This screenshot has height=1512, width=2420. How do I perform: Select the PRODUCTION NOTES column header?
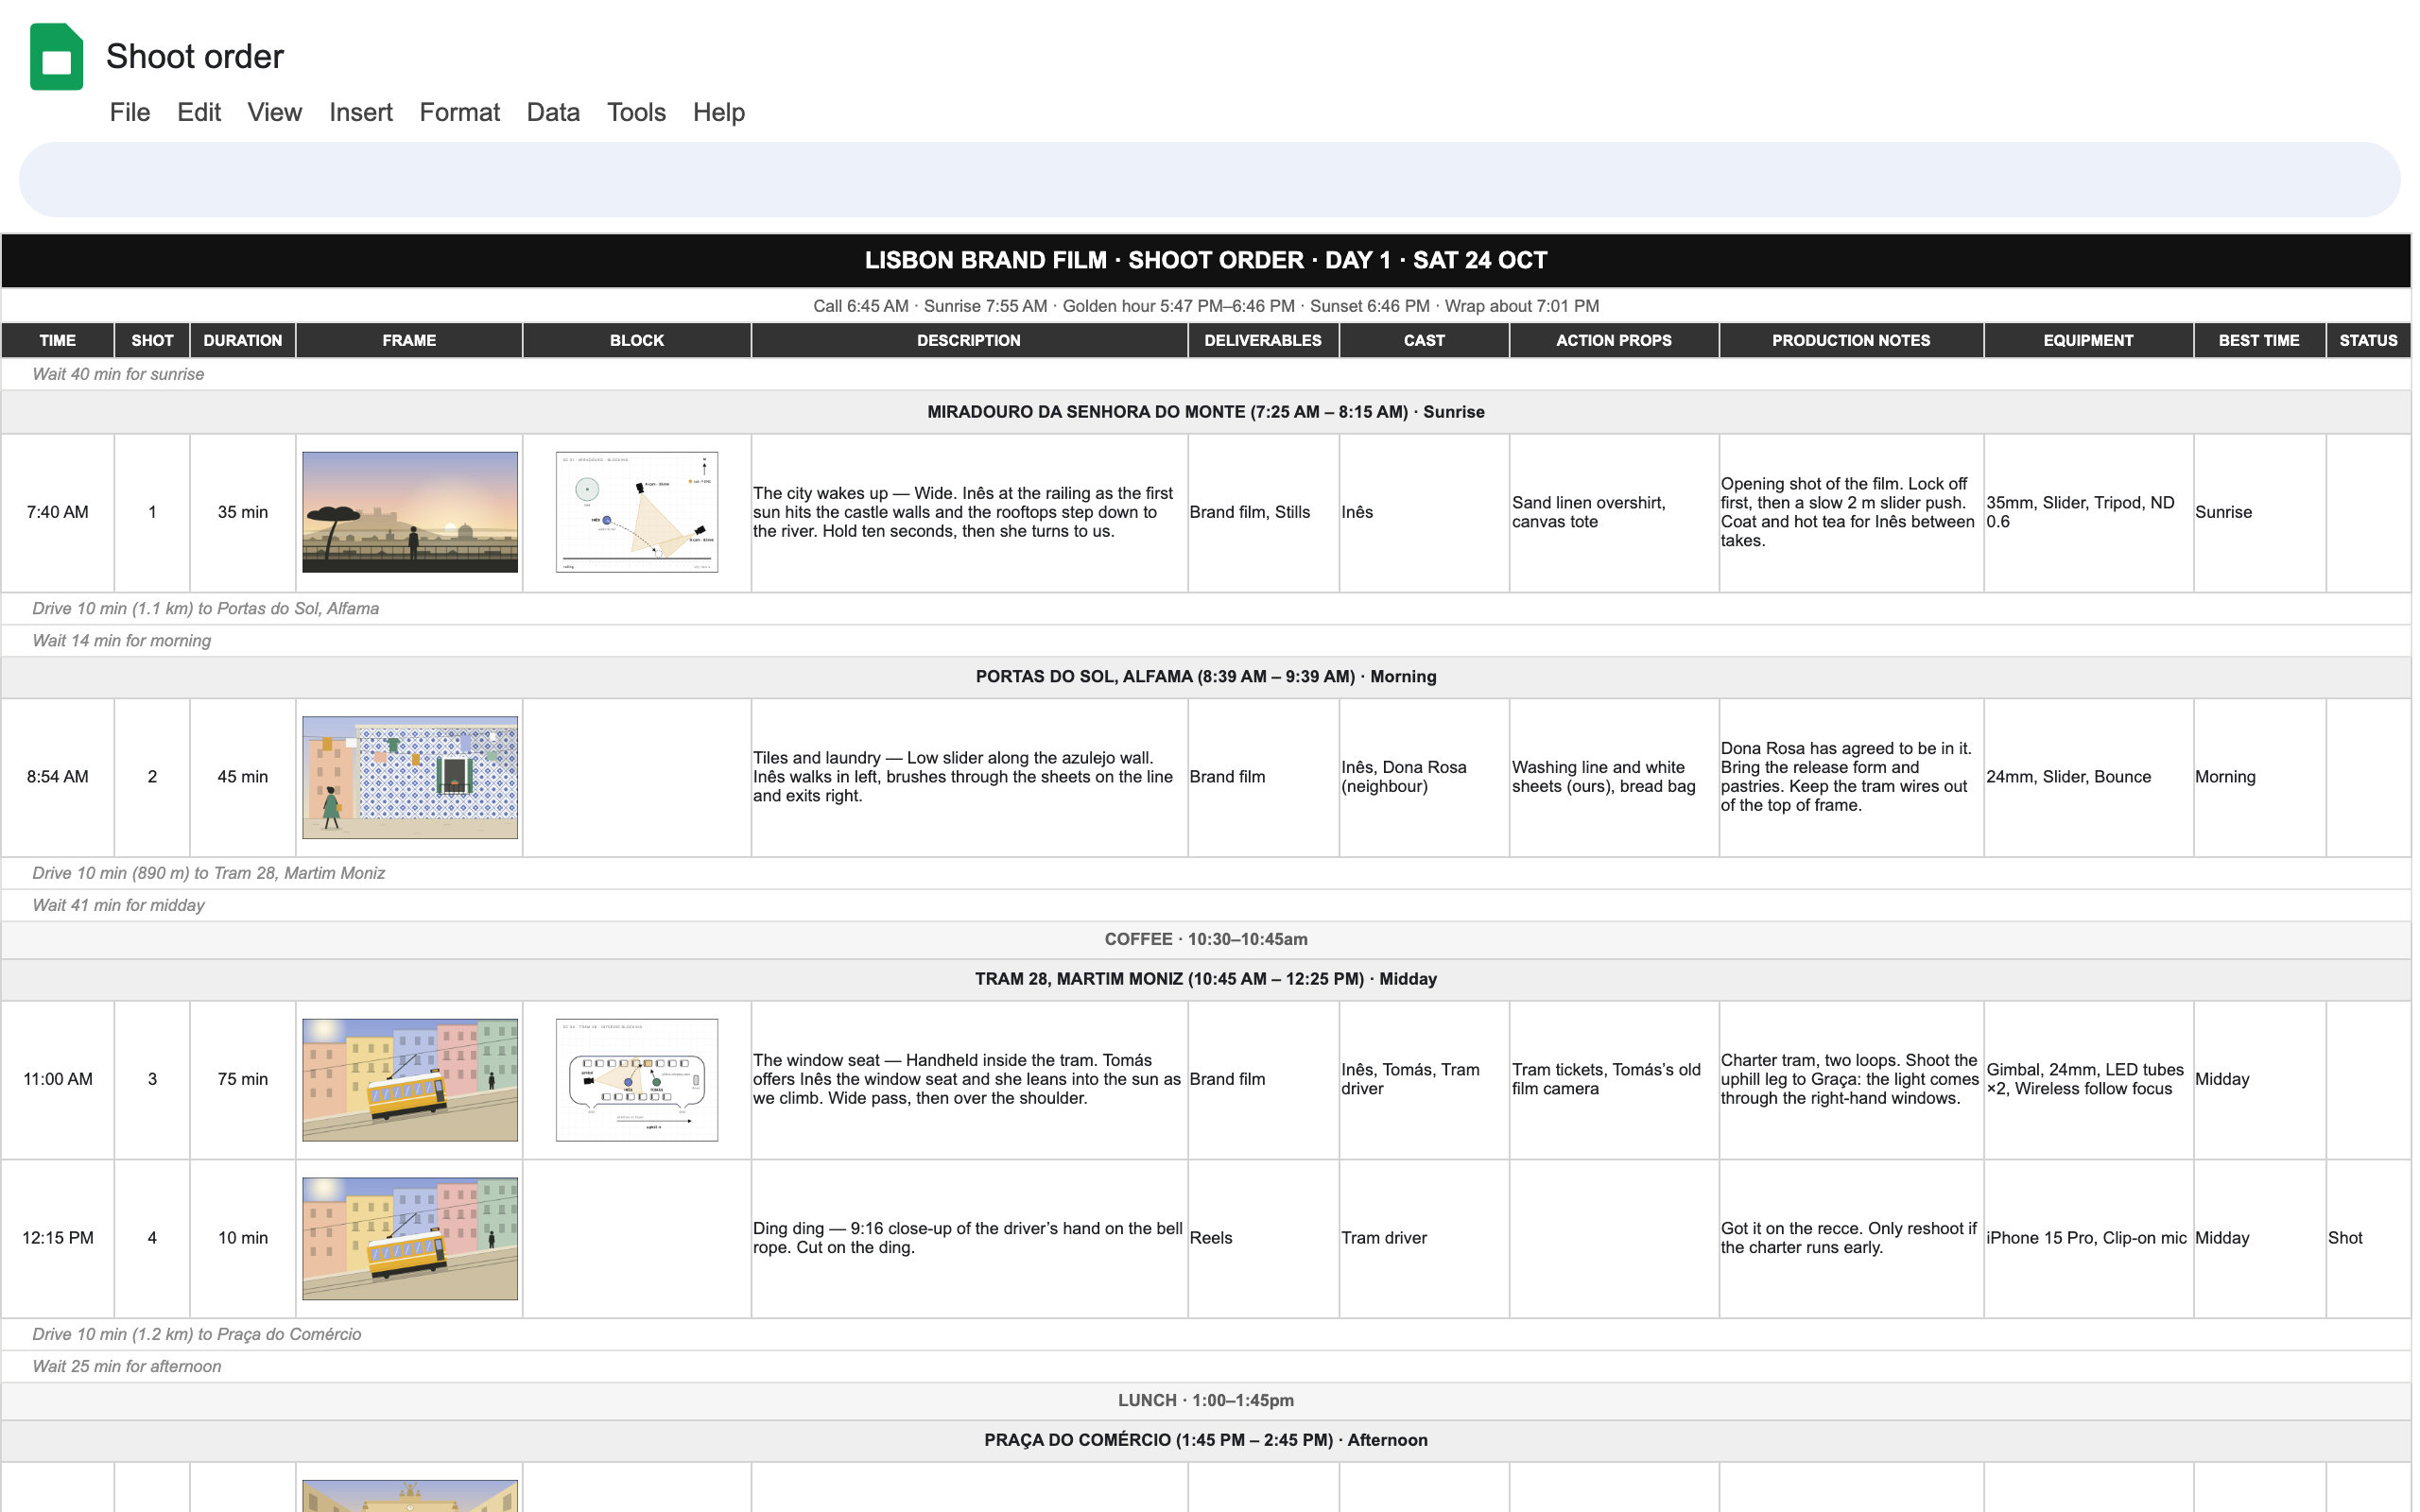click(1851, 340)
